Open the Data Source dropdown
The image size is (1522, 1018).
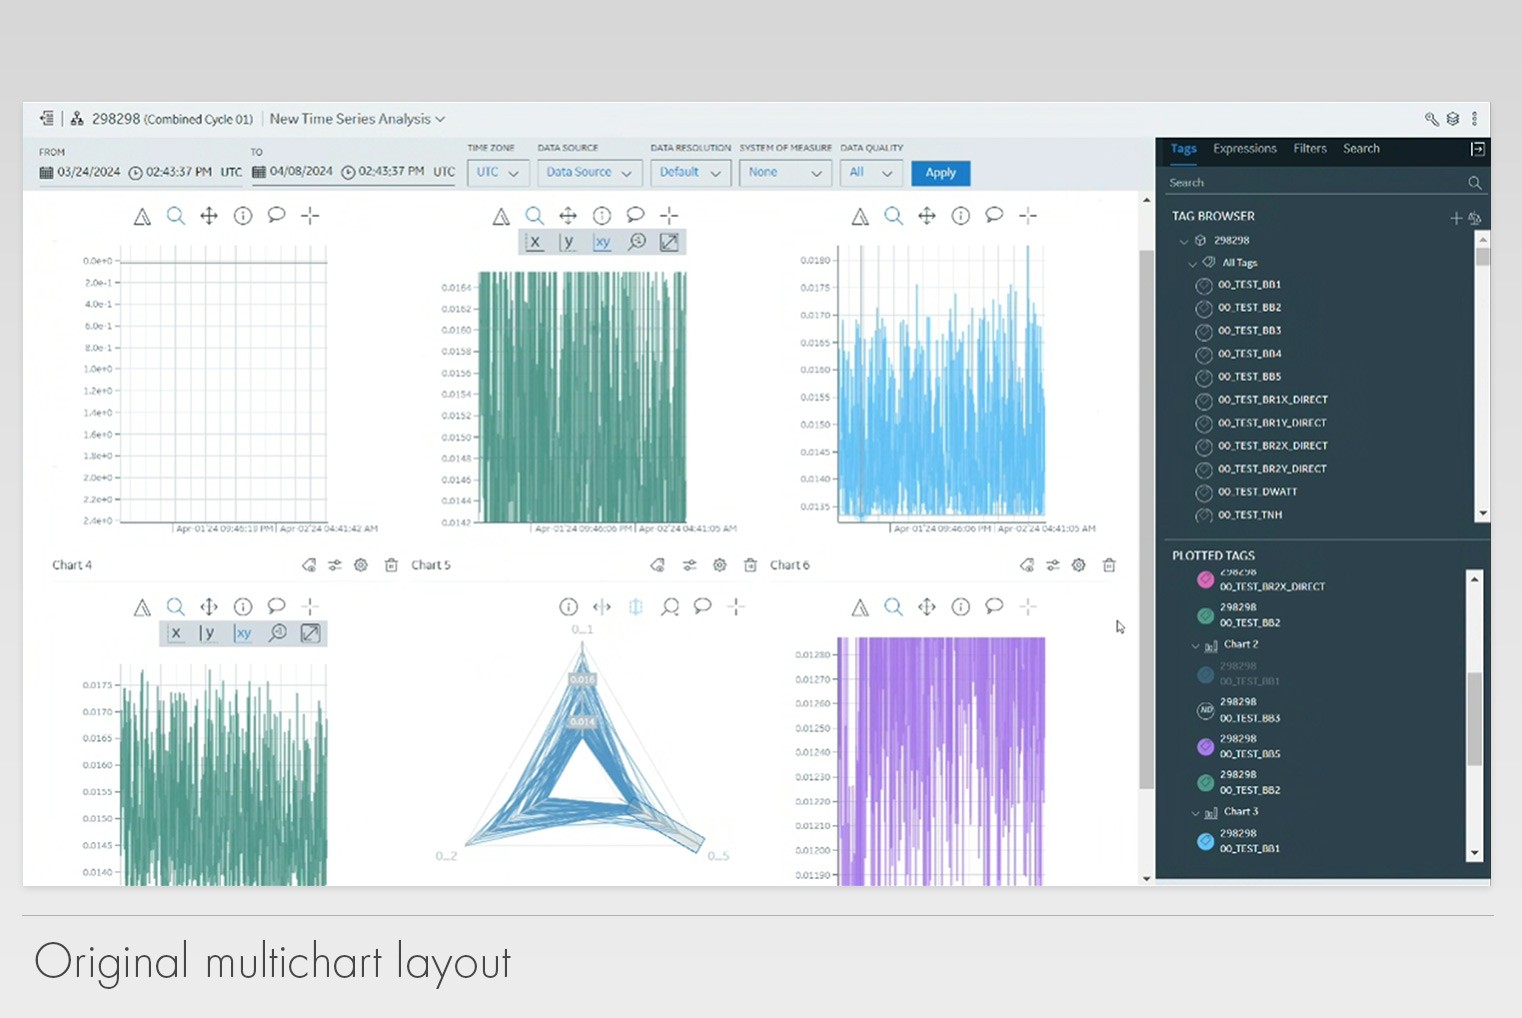[x=589, y=173]
